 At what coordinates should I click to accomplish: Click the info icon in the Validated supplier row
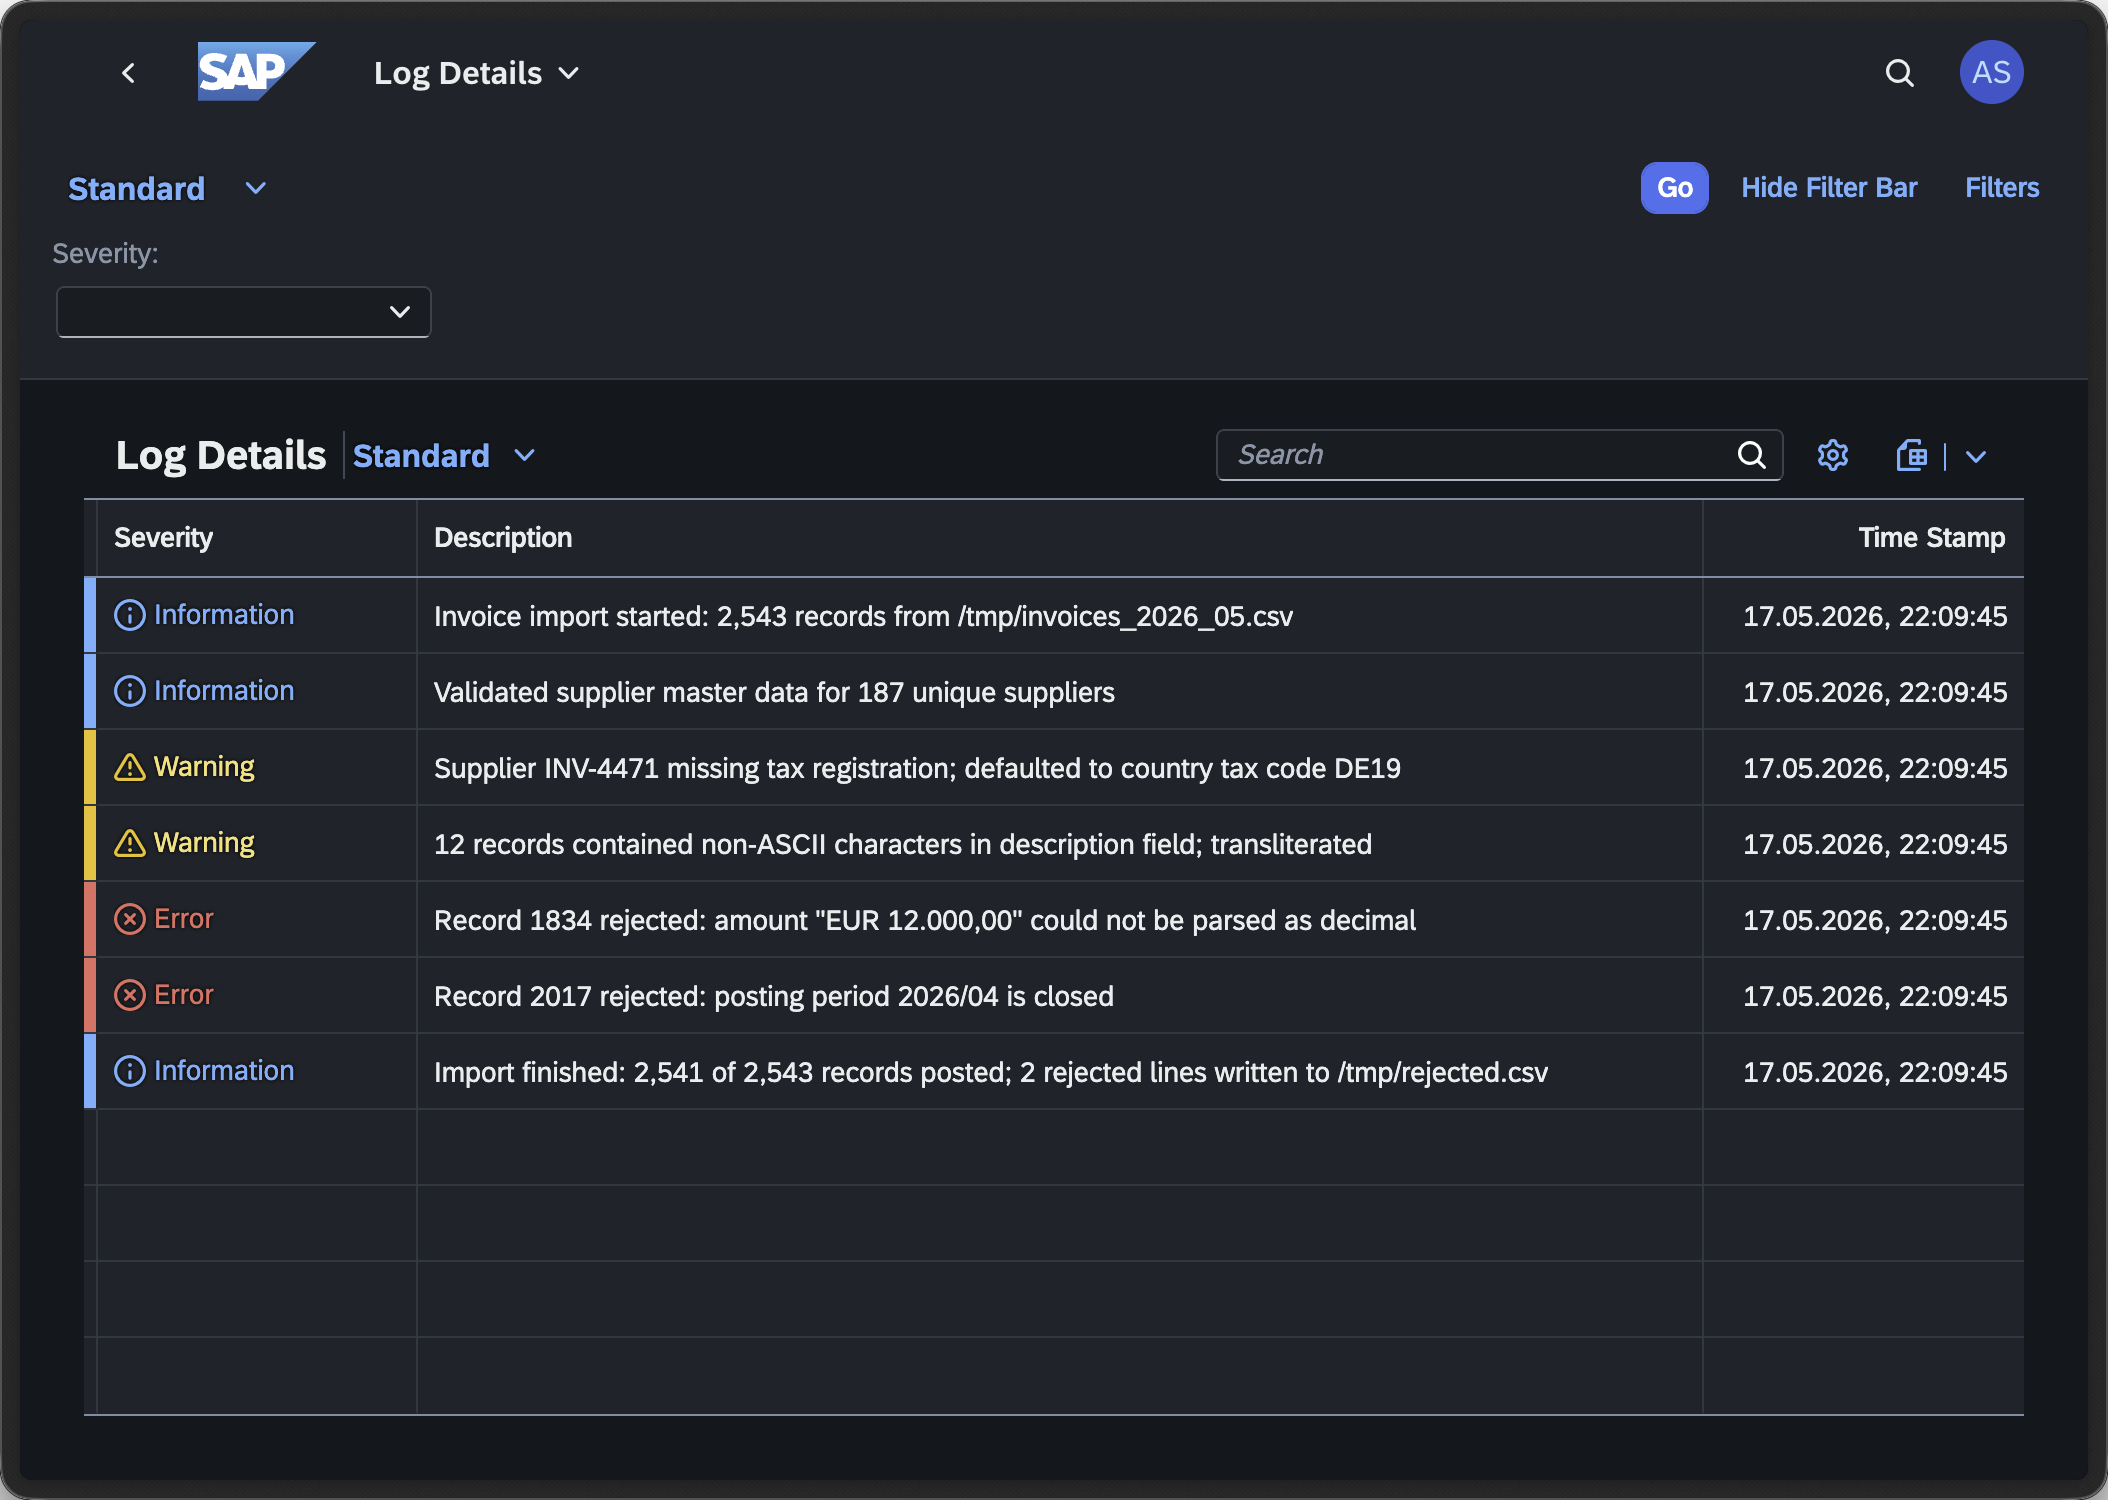[130, 691]
